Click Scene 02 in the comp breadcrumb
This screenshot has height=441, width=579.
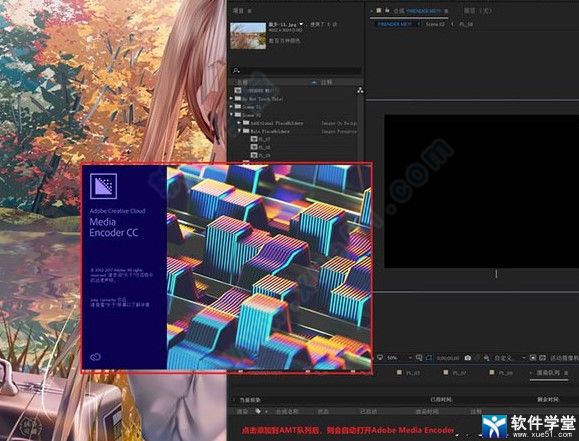click(435, 24)
